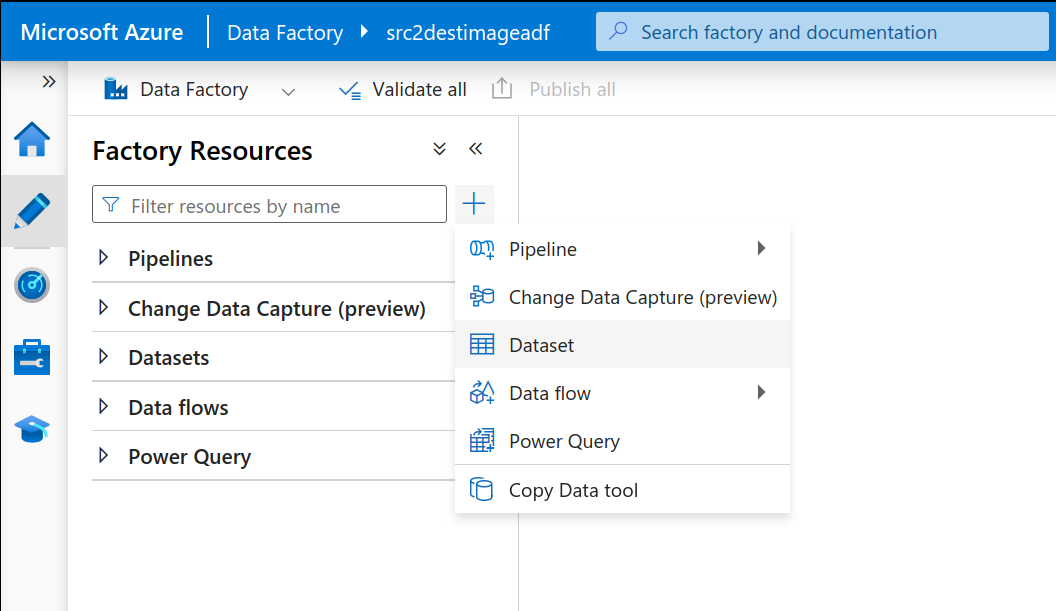Expand the Pipelines tree node
Screen dimensions: 1056x611
pyautogui.click(x=104, y=257)
